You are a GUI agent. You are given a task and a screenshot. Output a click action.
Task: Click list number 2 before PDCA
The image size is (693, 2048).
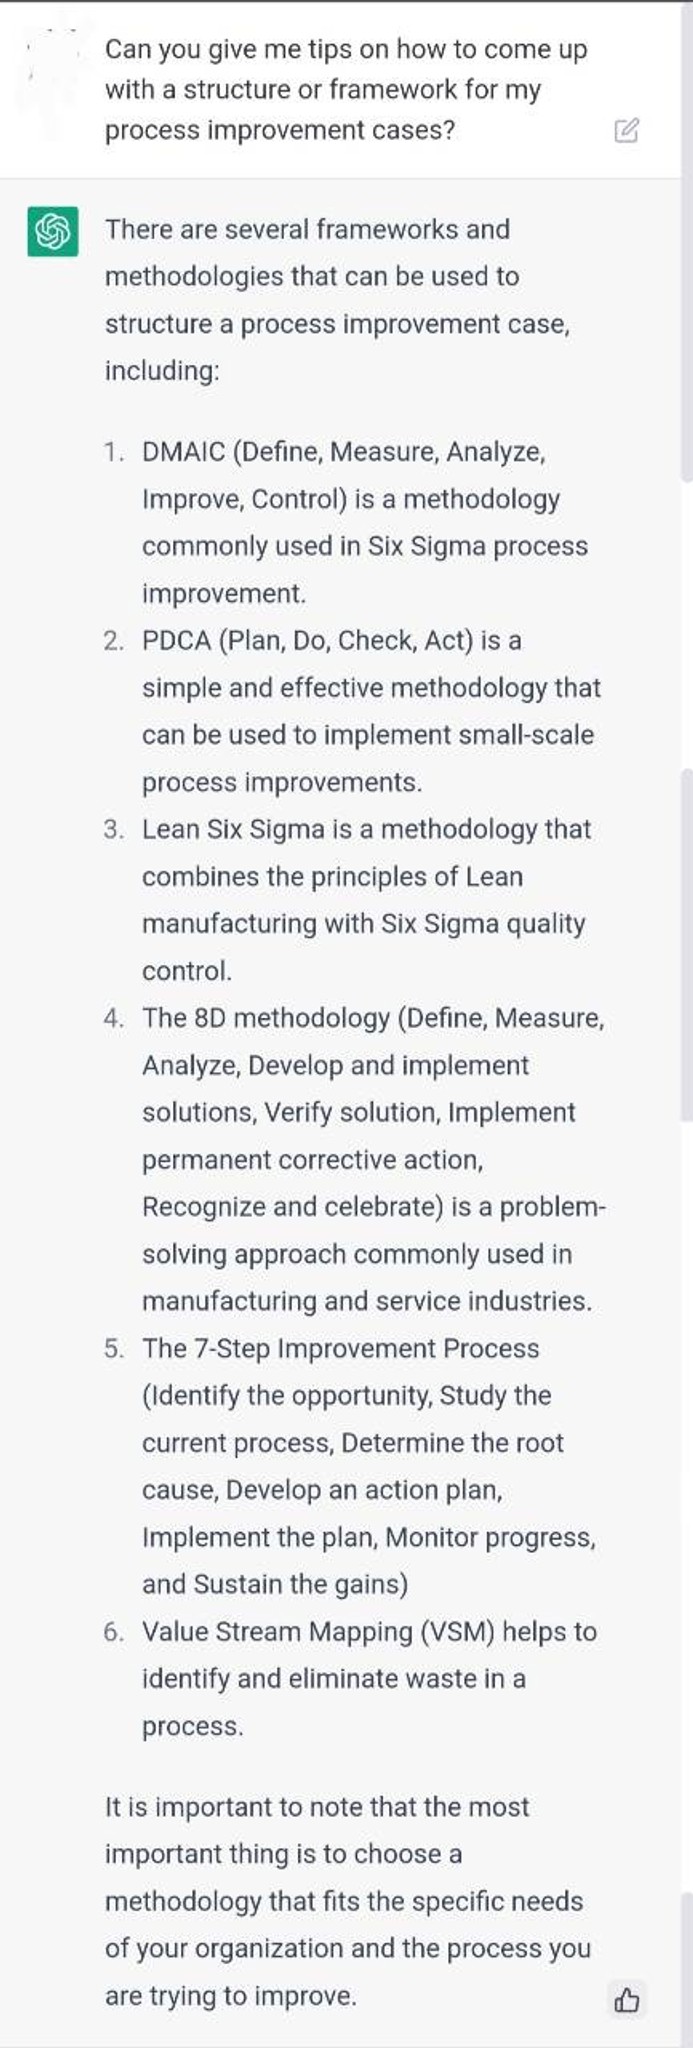114,641
